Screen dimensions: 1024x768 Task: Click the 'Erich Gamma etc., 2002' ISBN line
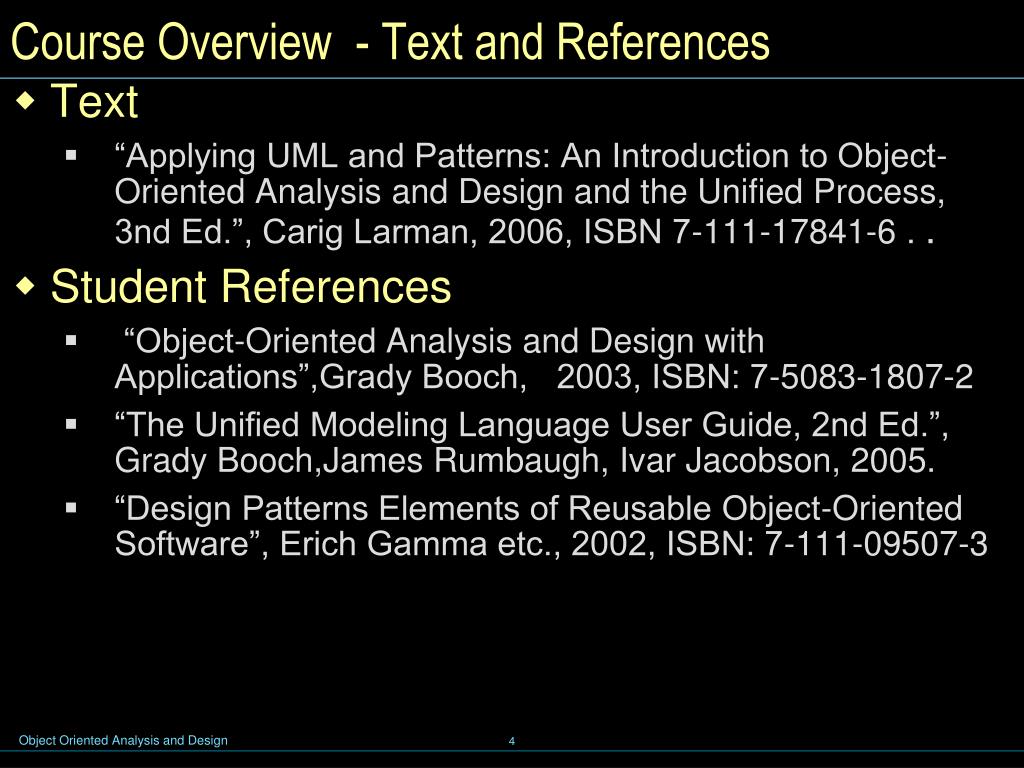pos(551,544)
